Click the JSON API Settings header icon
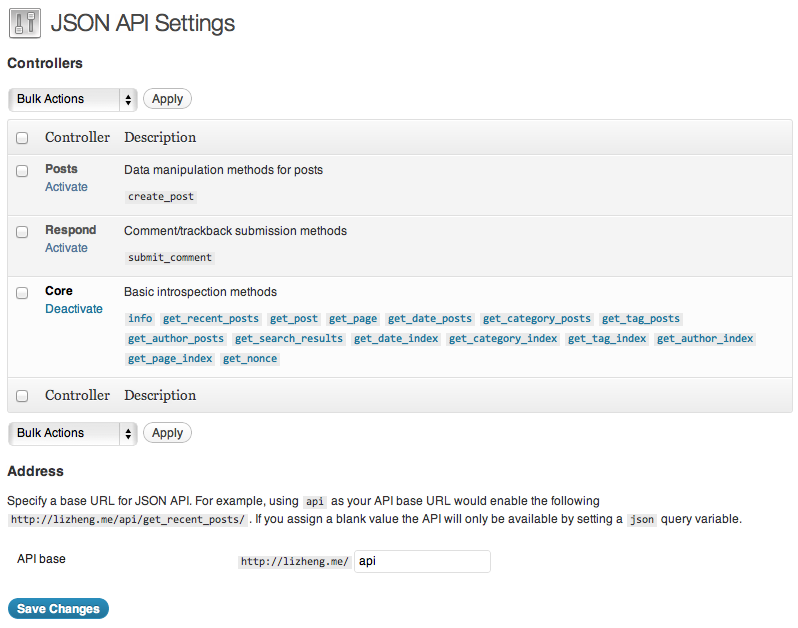The width and height of the screenshot is (798, 628). (24, 23)
